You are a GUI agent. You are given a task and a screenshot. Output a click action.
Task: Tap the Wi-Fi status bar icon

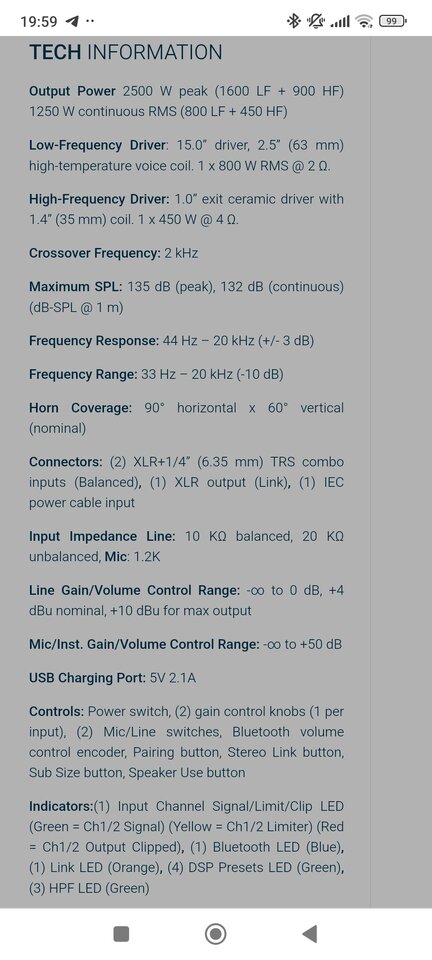pos(364,21)
